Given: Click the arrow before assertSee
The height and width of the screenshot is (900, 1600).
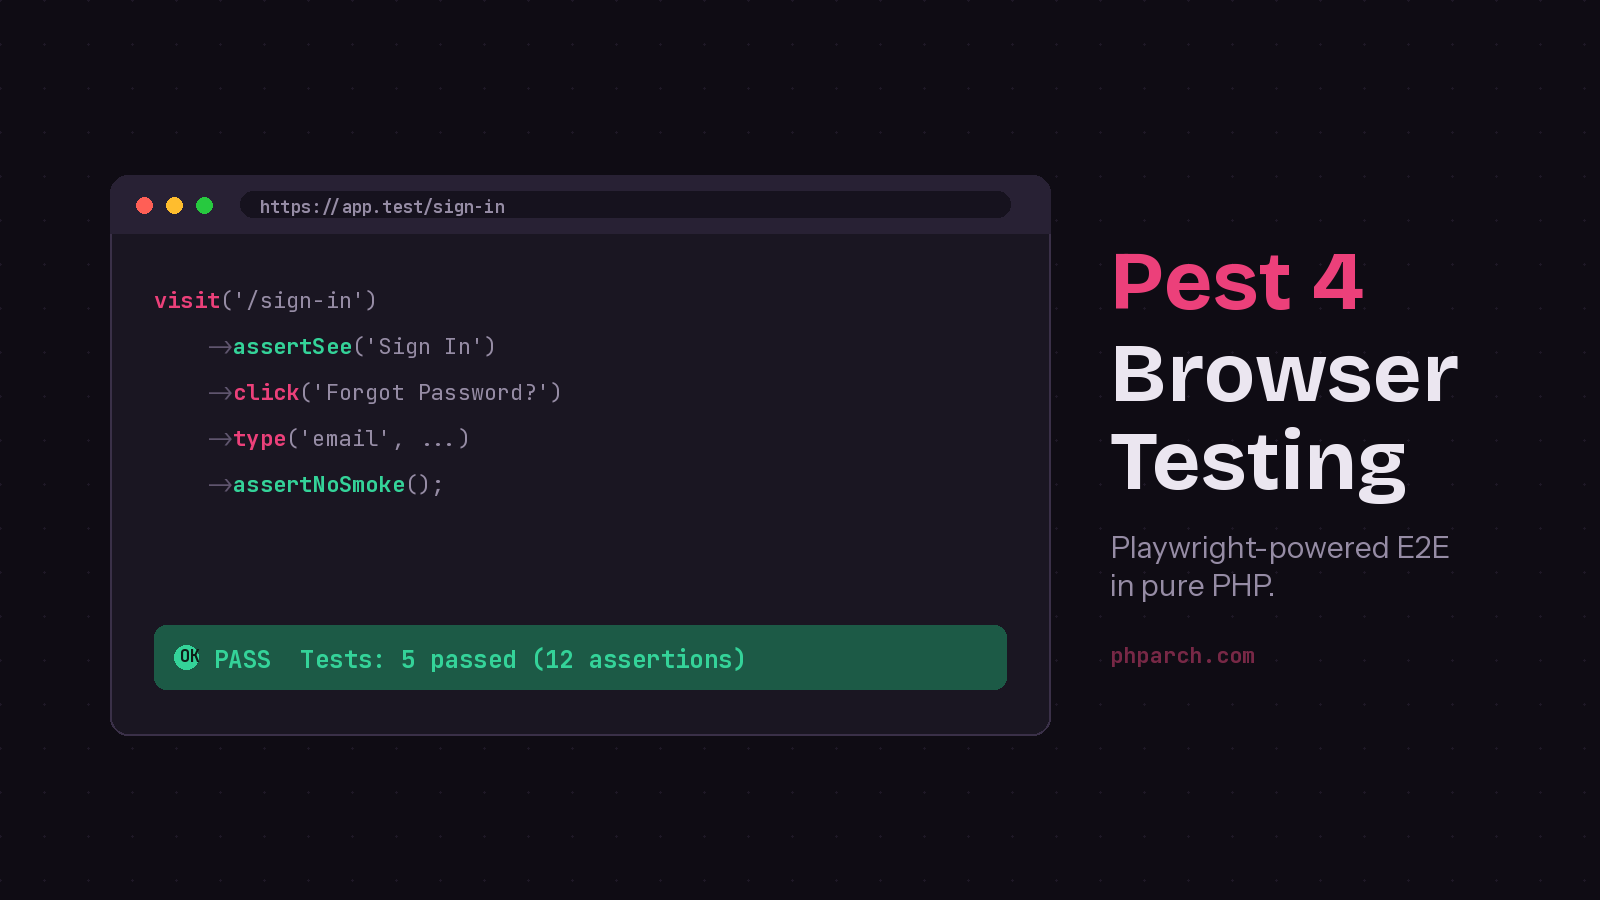Looking at the screenshot, I should pos(220,347).
